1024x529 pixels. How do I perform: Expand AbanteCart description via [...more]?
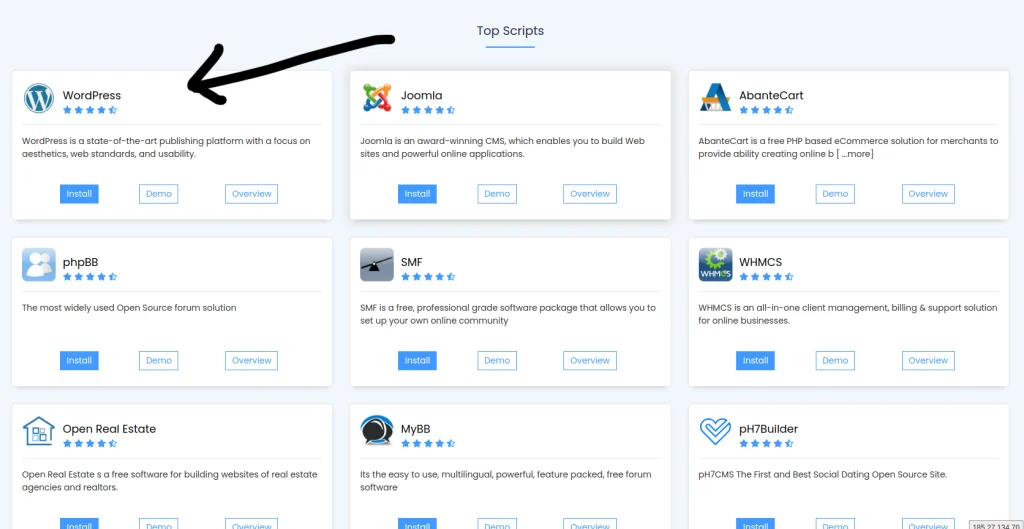point(854,154)
